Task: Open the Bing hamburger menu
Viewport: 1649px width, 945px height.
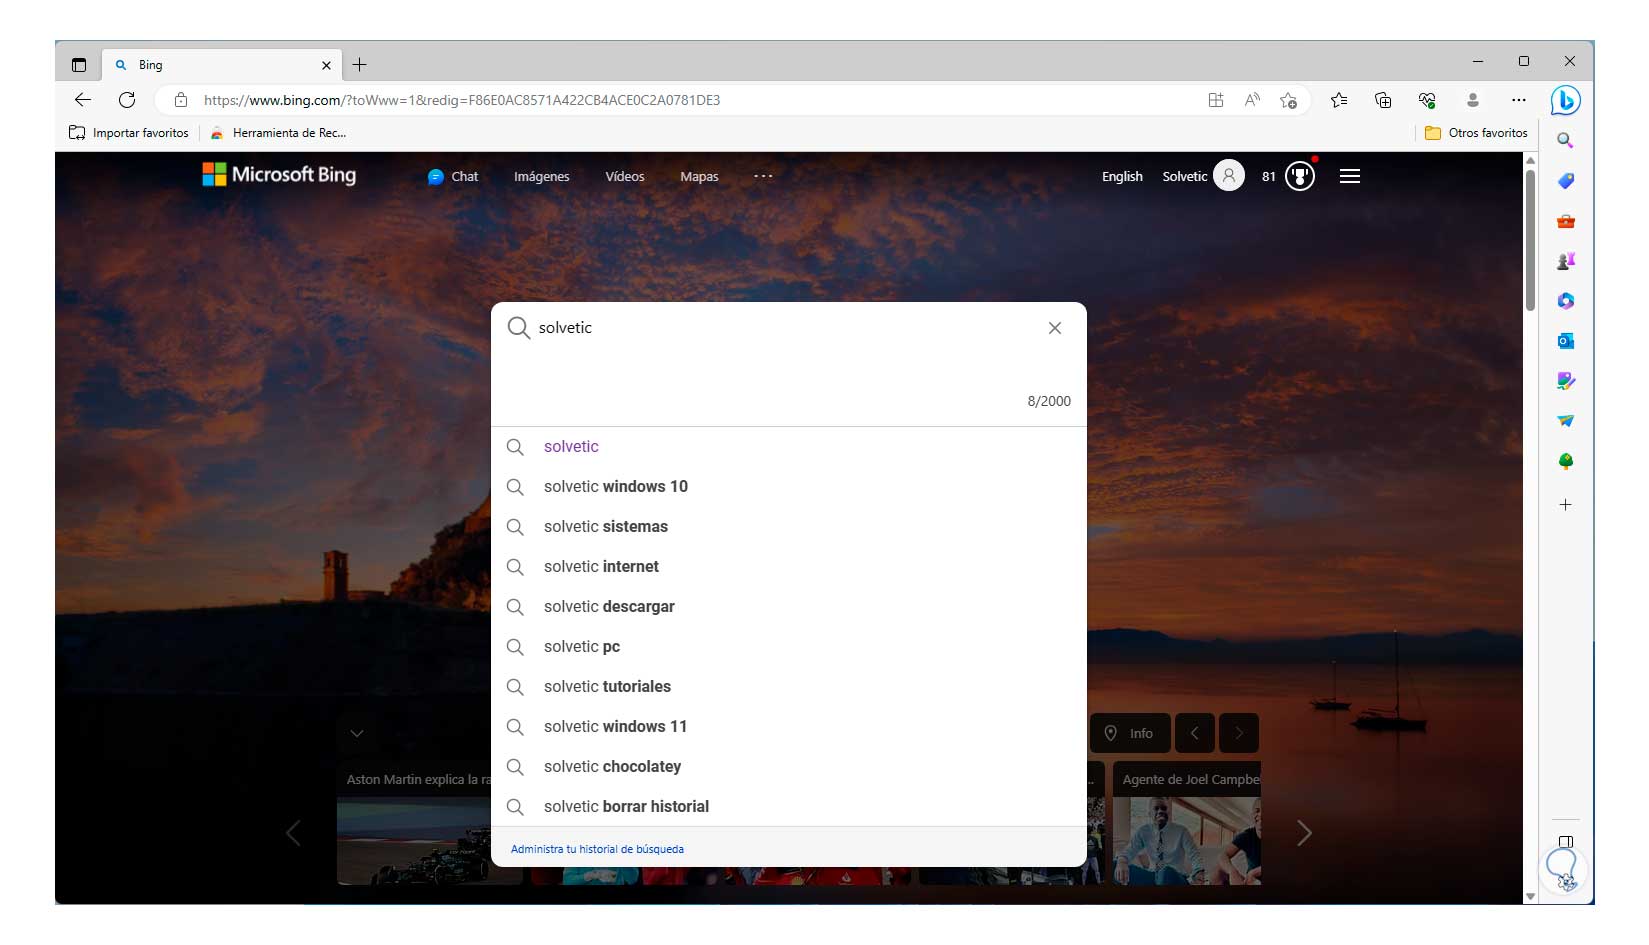Action: (1350, 176)
